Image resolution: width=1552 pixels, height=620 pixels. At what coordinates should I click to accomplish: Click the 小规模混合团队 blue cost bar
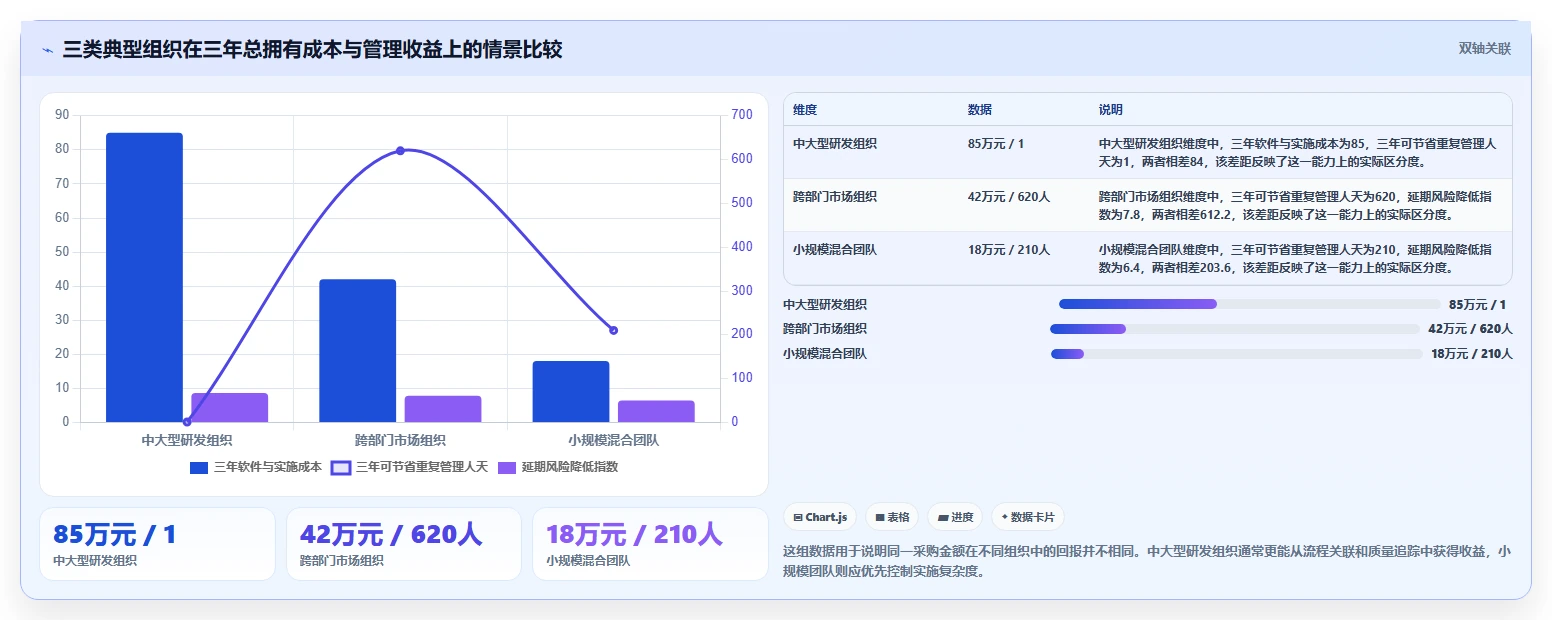[x=571, y=391]
